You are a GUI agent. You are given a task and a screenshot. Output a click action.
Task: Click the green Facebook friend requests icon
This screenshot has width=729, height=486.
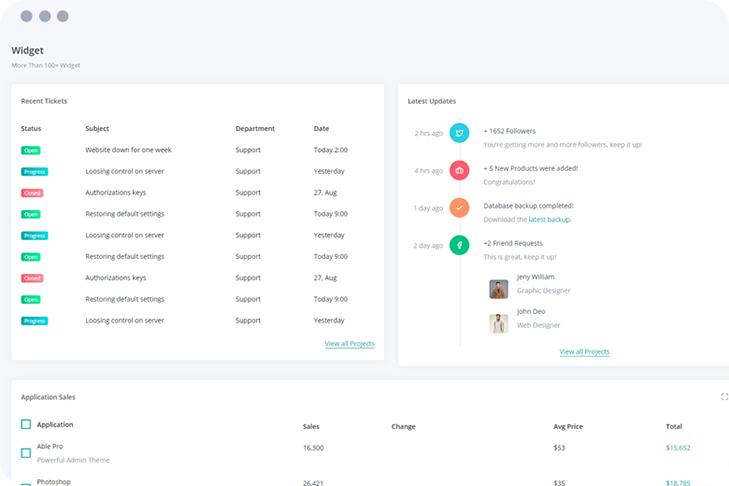click(459, 245)
